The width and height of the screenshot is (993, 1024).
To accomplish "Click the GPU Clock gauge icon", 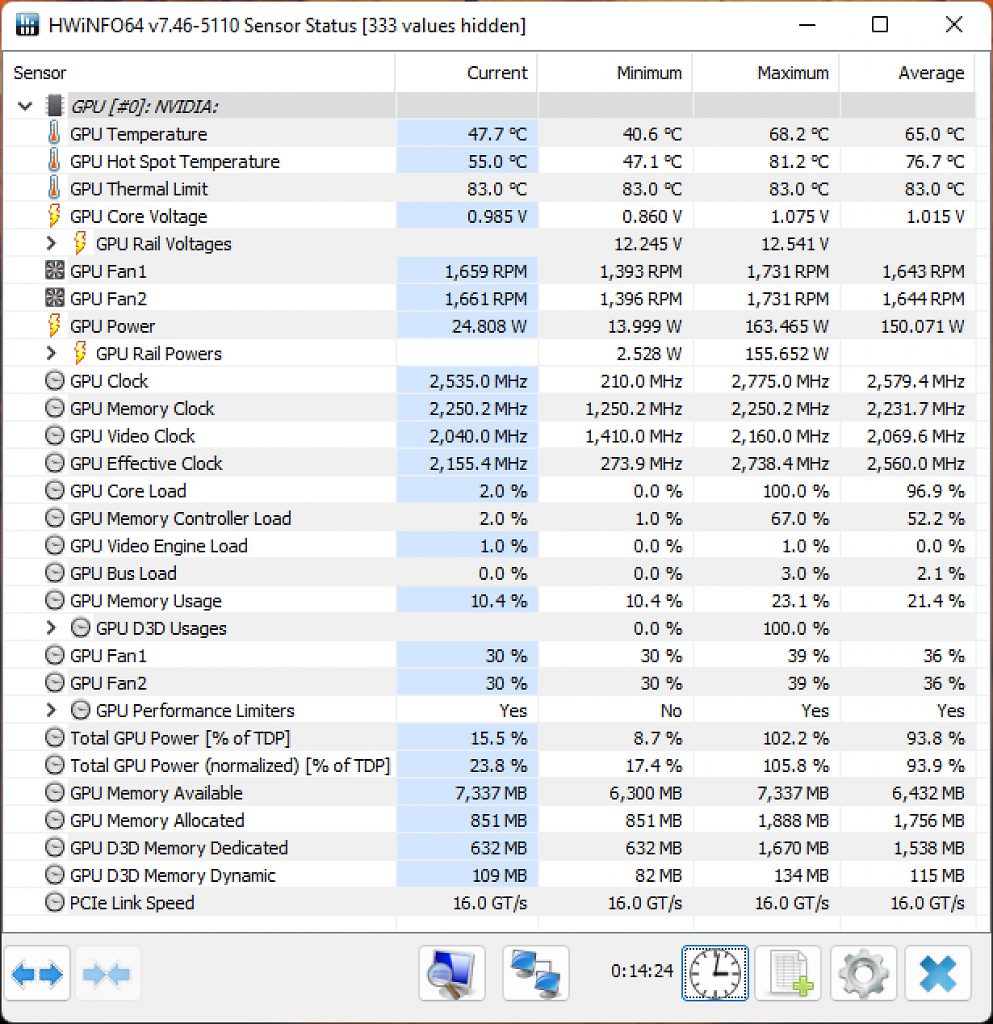I will 55,380.
